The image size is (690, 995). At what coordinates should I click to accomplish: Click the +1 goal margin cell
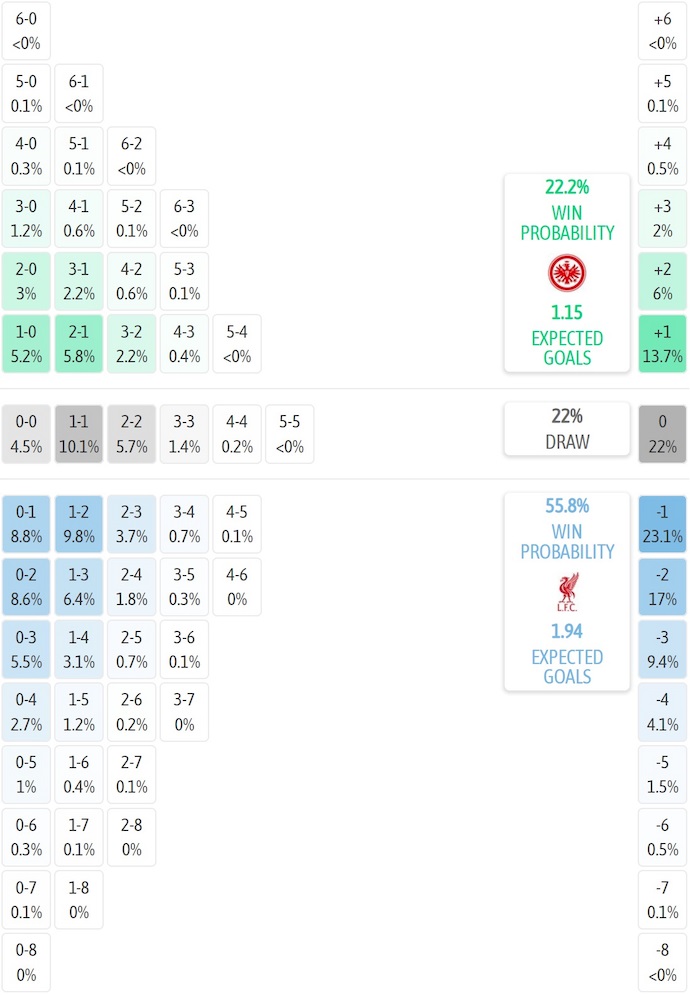click(x=662, y=344)
